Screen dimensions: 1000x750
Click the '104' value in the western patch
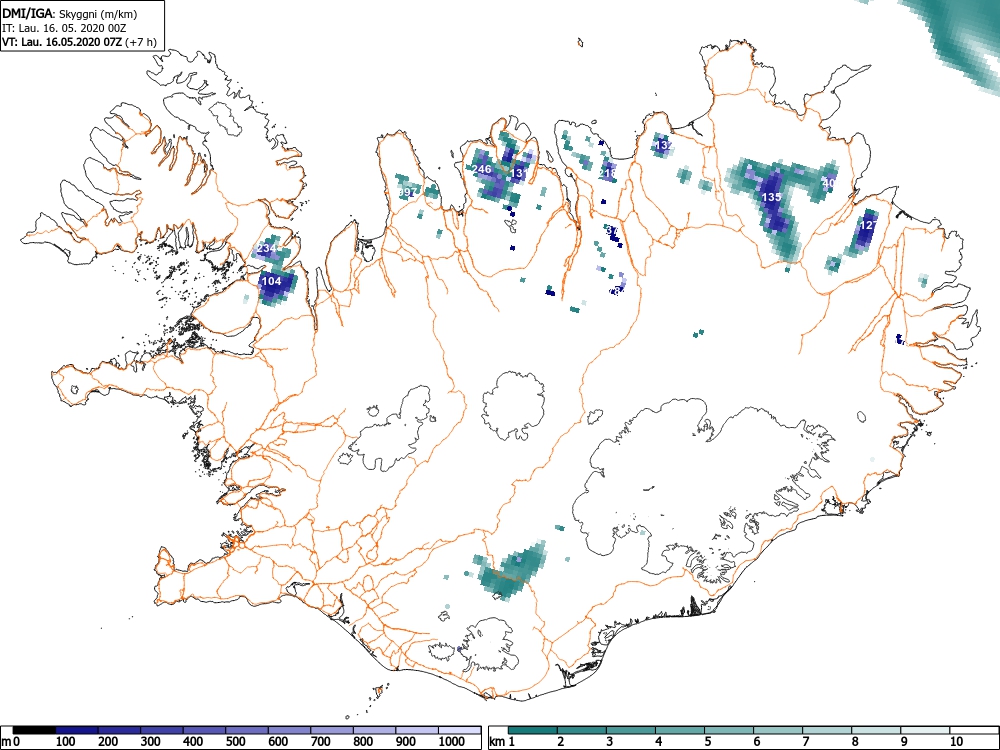click(x=272, y=281)
